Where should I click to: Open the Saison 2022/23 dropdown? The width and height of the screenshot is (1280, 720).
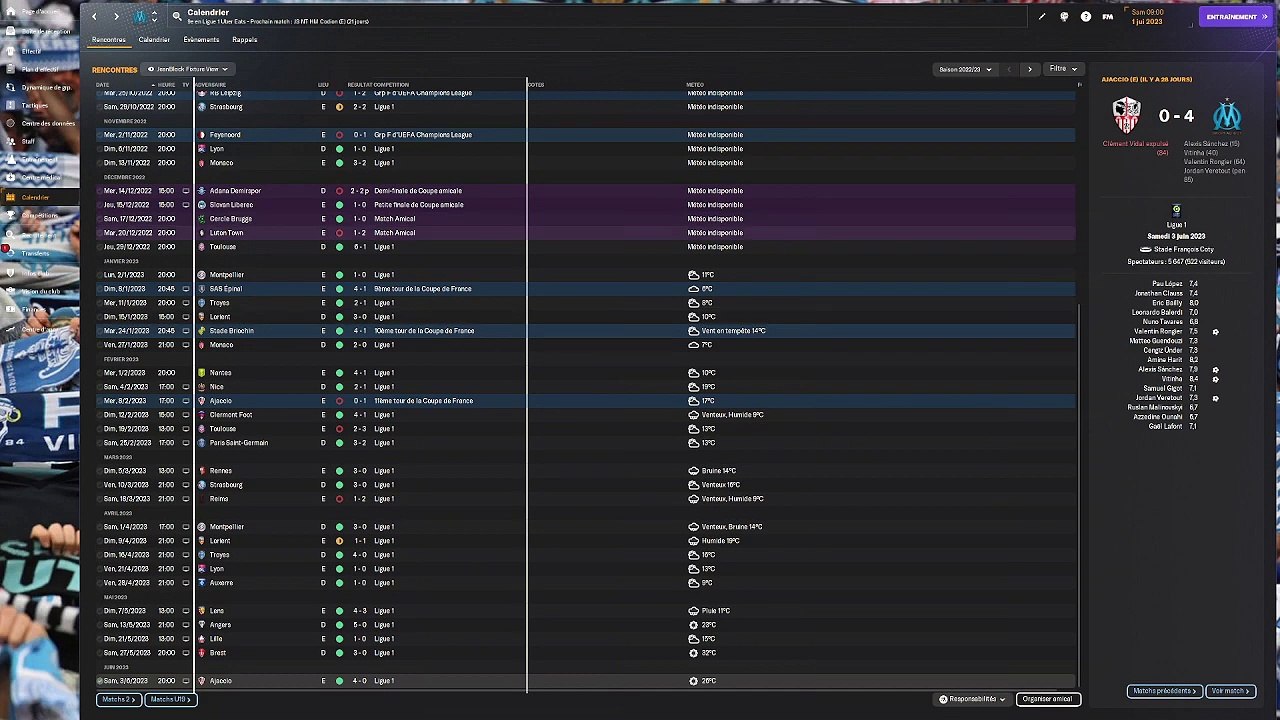(965, 69)
